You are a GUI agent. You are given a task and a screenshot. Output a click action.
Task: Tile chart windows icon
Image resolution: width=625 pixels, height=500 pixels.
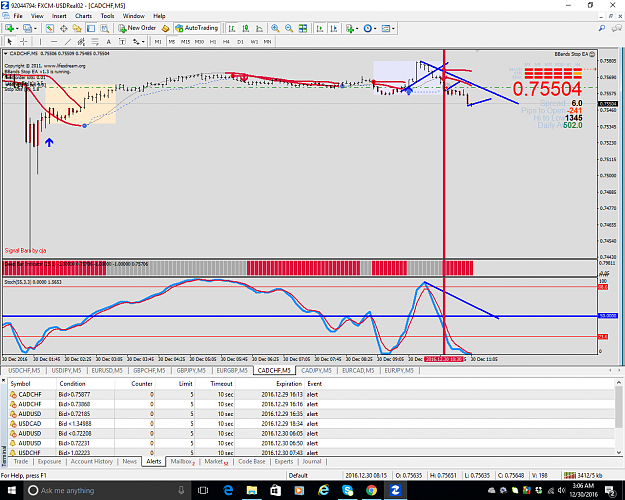click(x=303, y=28)
